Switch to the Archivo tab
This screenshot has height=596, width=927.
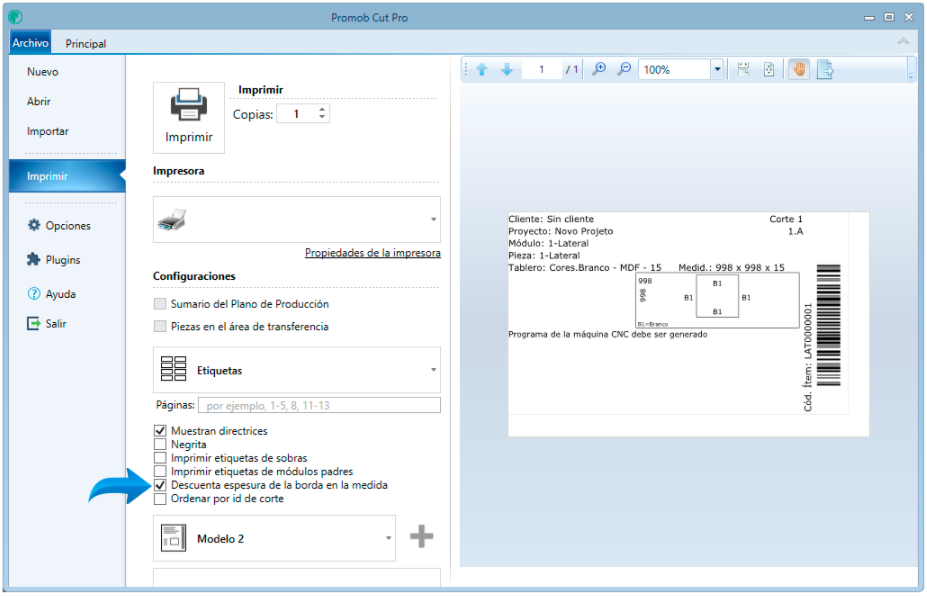[x=30, y=43]
